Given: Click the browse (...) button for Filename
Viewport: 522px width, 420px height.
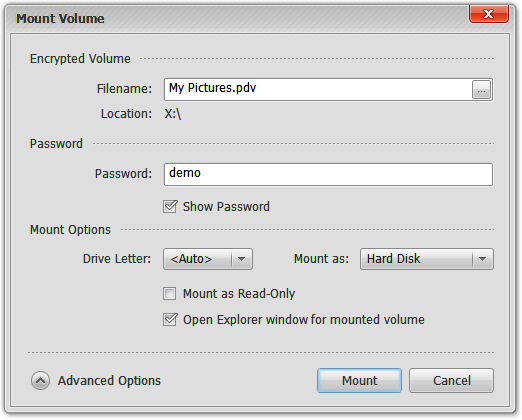Looking at the screenshot, I should (481, 90).
